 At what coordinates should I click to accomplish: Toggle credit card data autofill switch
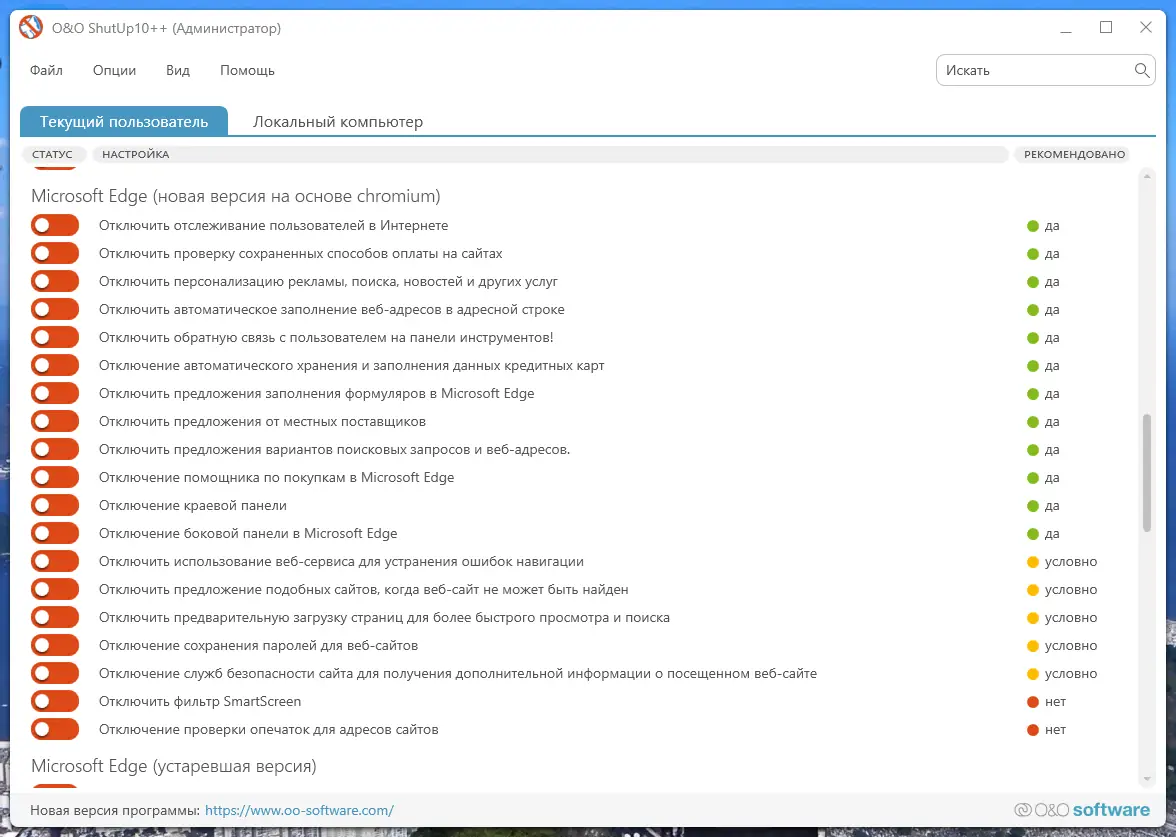55,365
